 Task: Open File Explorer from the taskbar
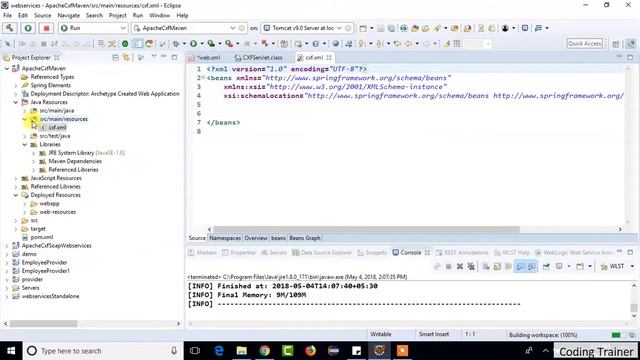coord(242,351)
